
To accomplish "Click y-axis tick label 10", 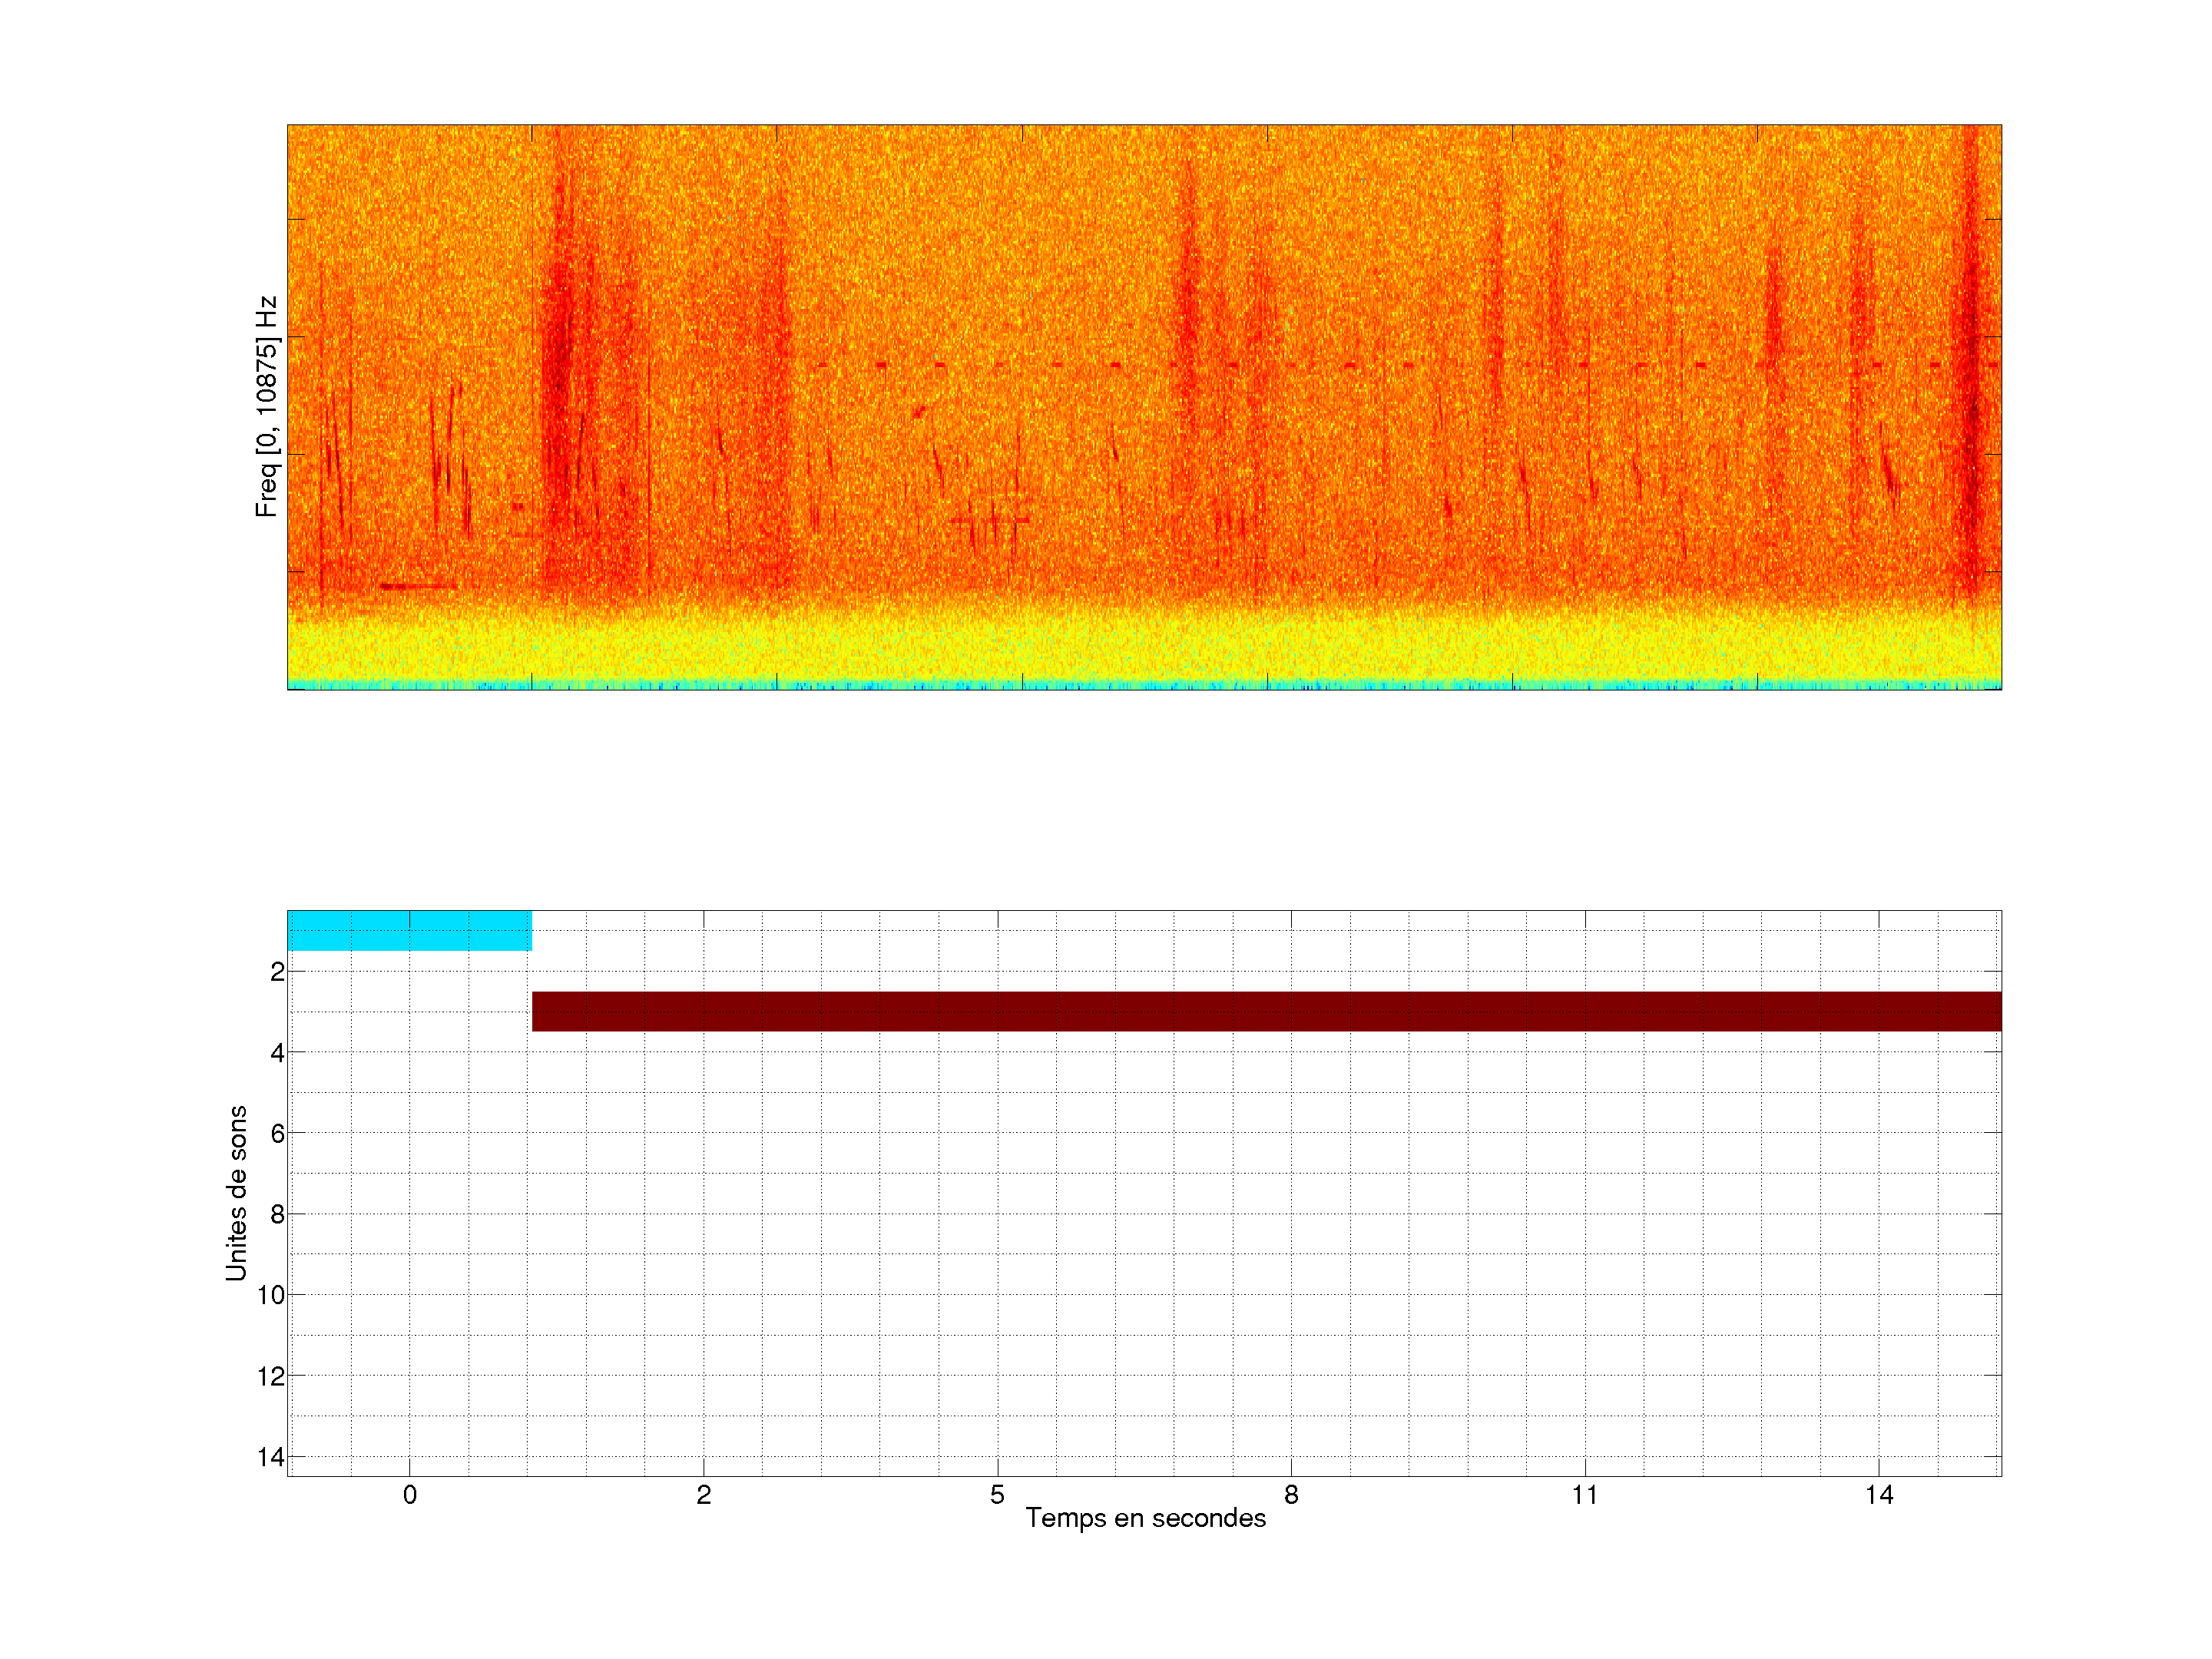I will tap(271, 1295).
